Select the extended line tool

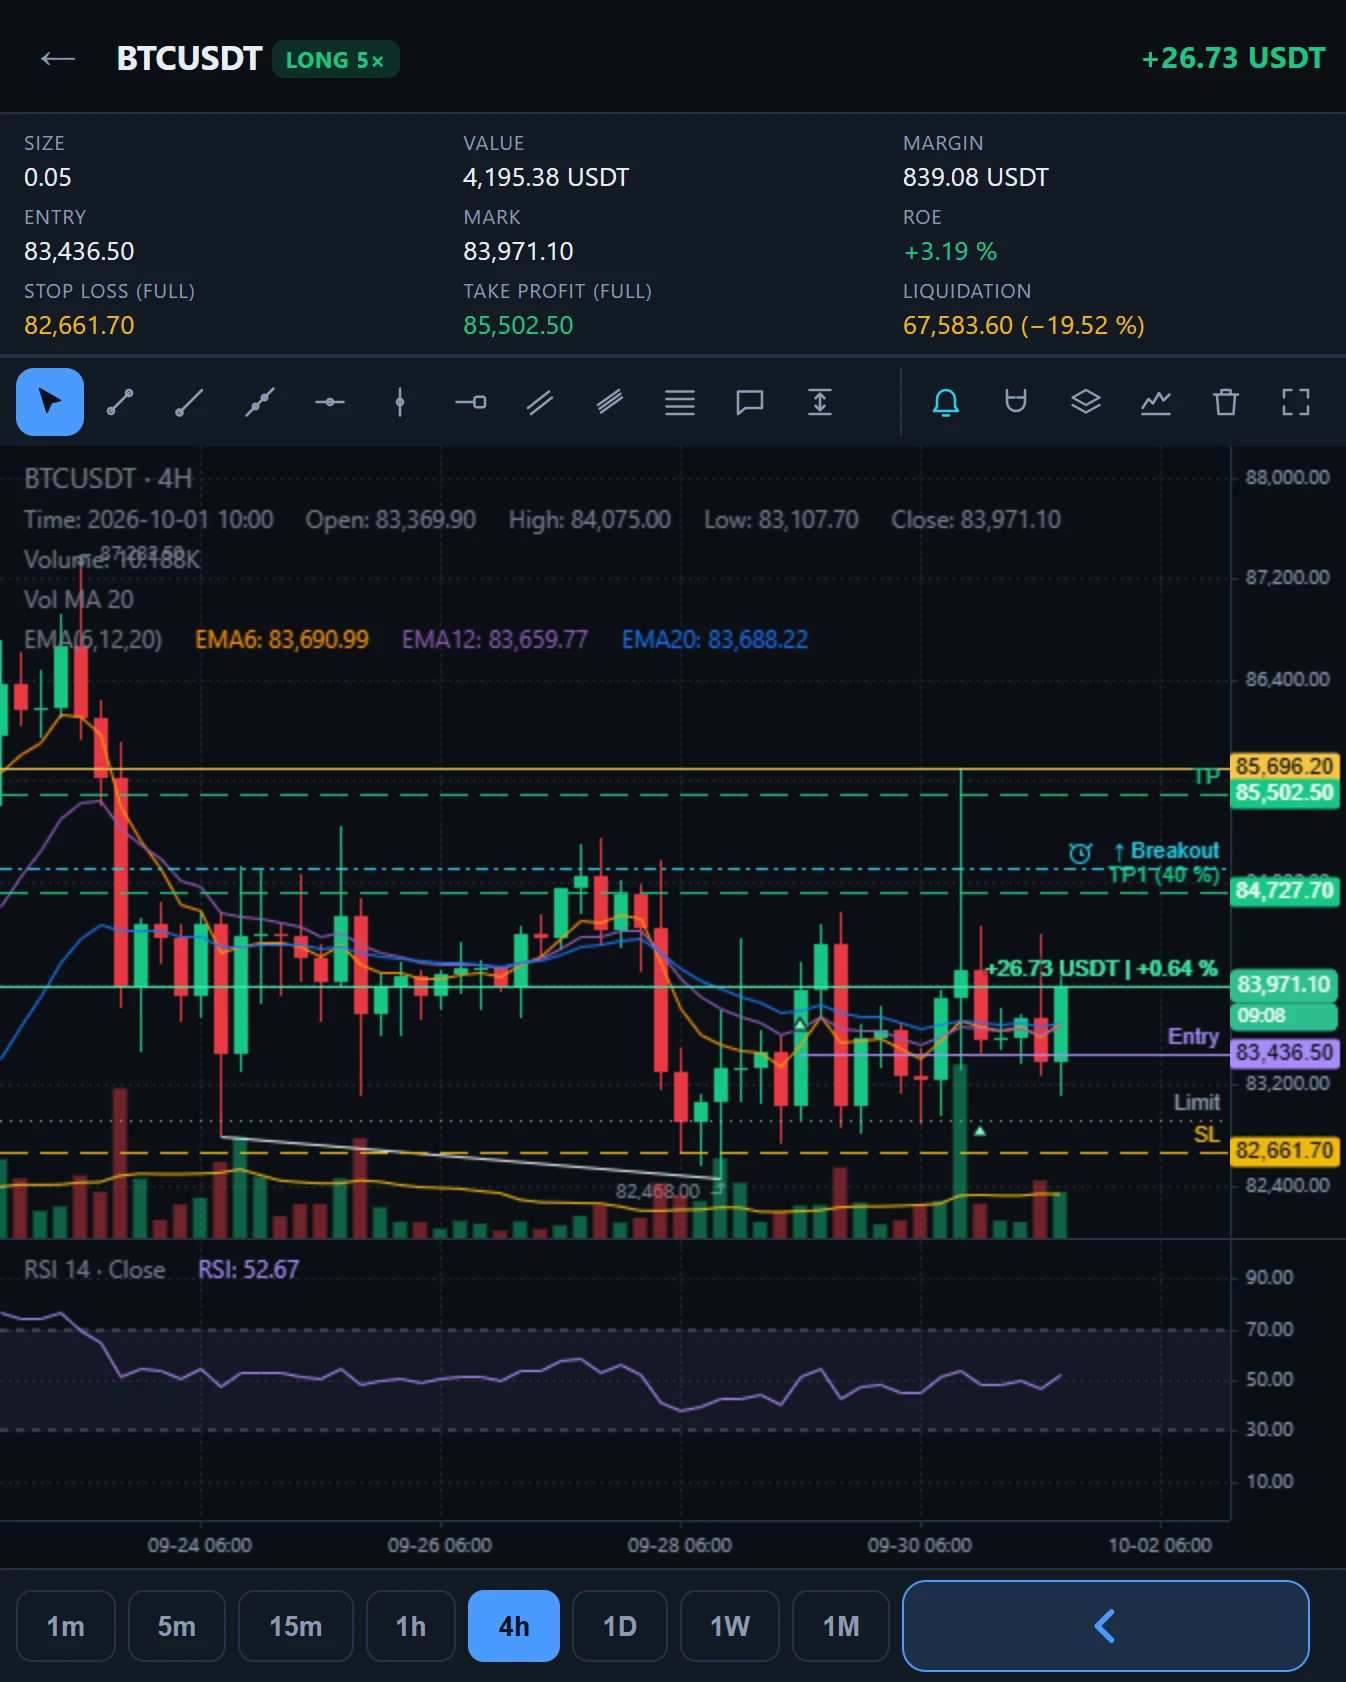(260, 402)
